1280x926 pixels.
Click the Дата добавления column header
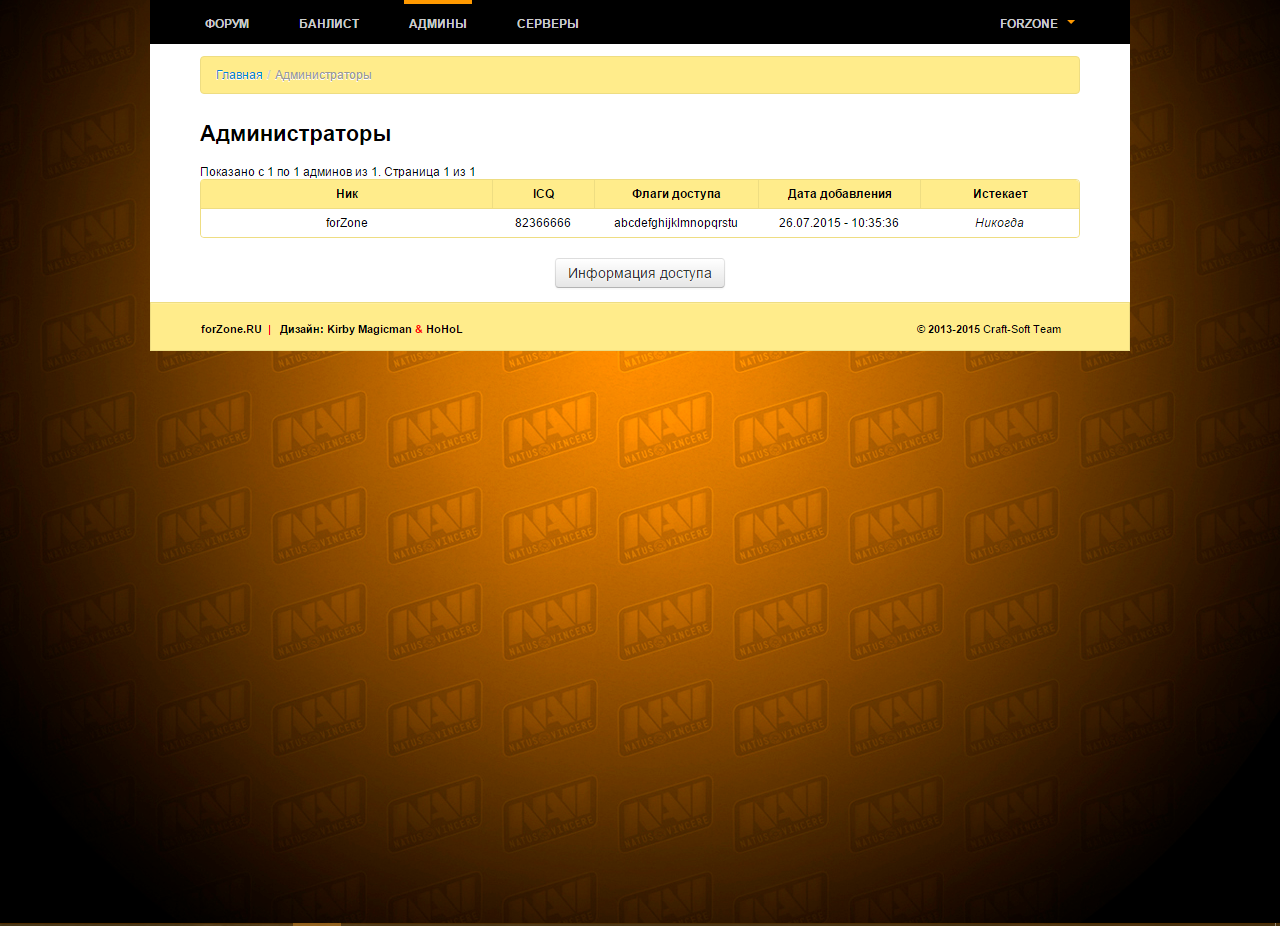[839, 194]
